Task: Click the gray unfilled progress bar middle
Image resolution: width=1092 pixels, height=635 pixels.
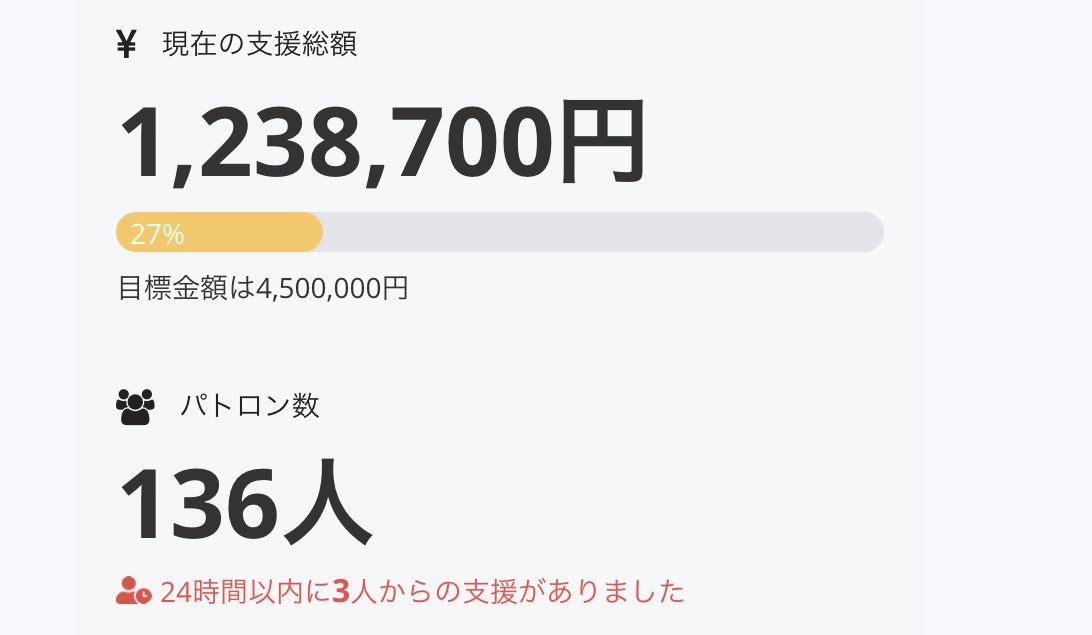Action: click(x=600, y=232)
